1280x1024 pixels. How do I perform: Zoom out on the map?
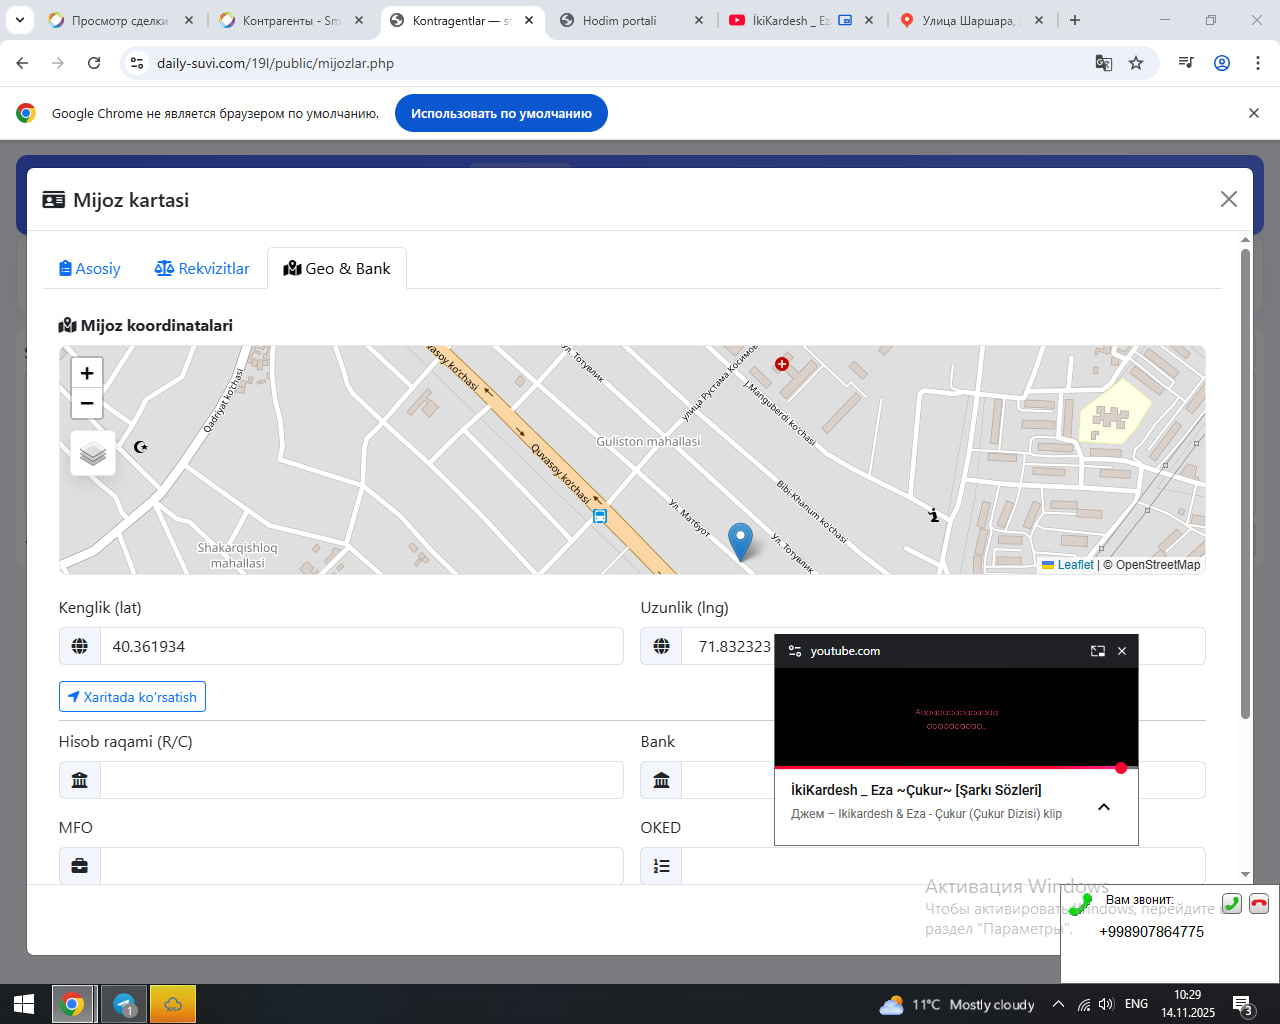87,404
